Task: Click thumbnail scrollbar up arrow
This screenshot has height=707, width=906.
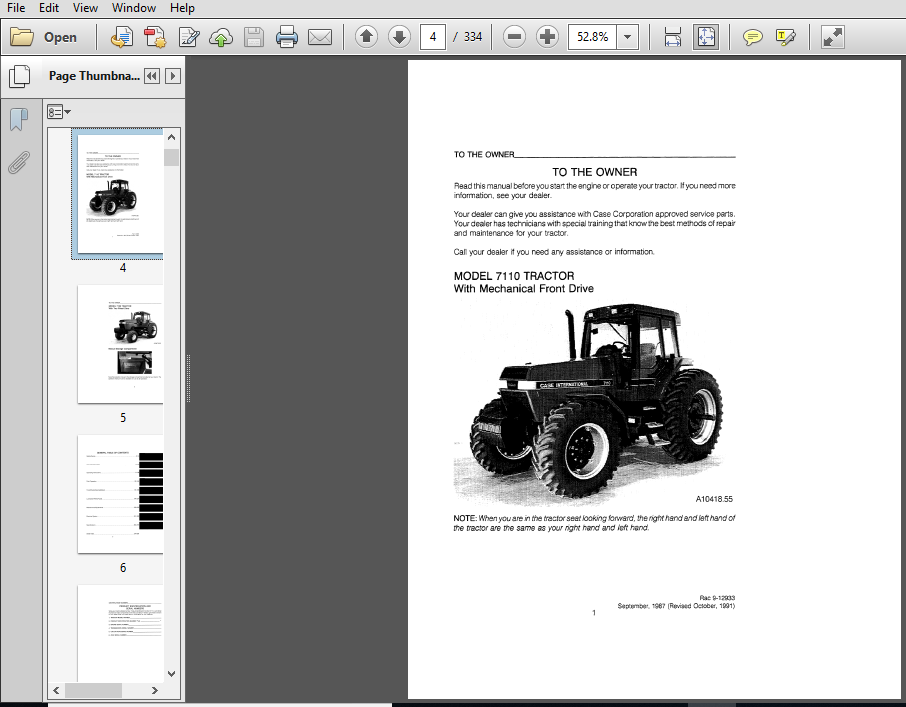Action: 172,137
